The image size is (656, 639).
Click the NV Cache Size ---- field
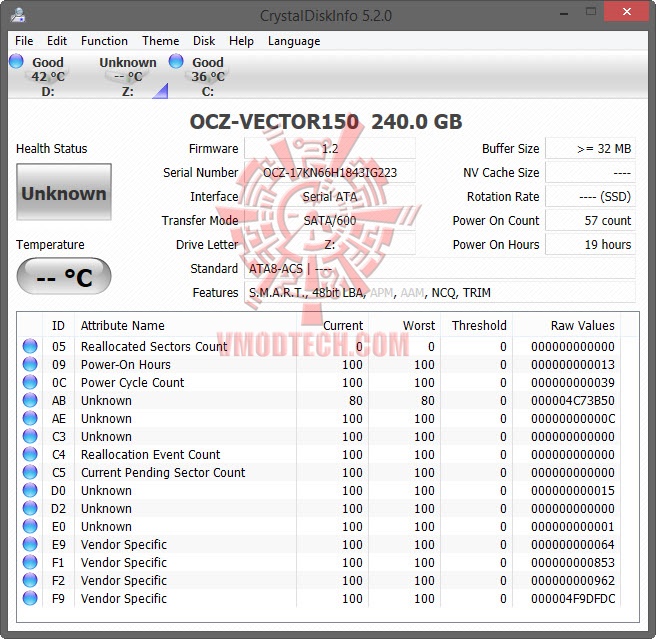click(590, 172)
